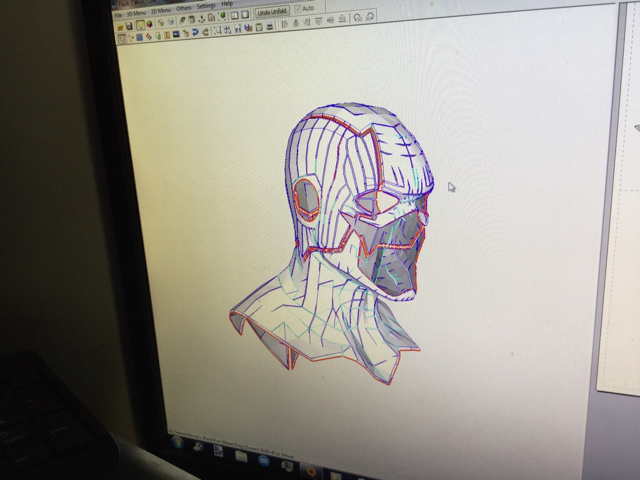This screenshot has width=640, height=480.
Task: Toggle the multicolored texture cube icon
Action: (149, 24)
